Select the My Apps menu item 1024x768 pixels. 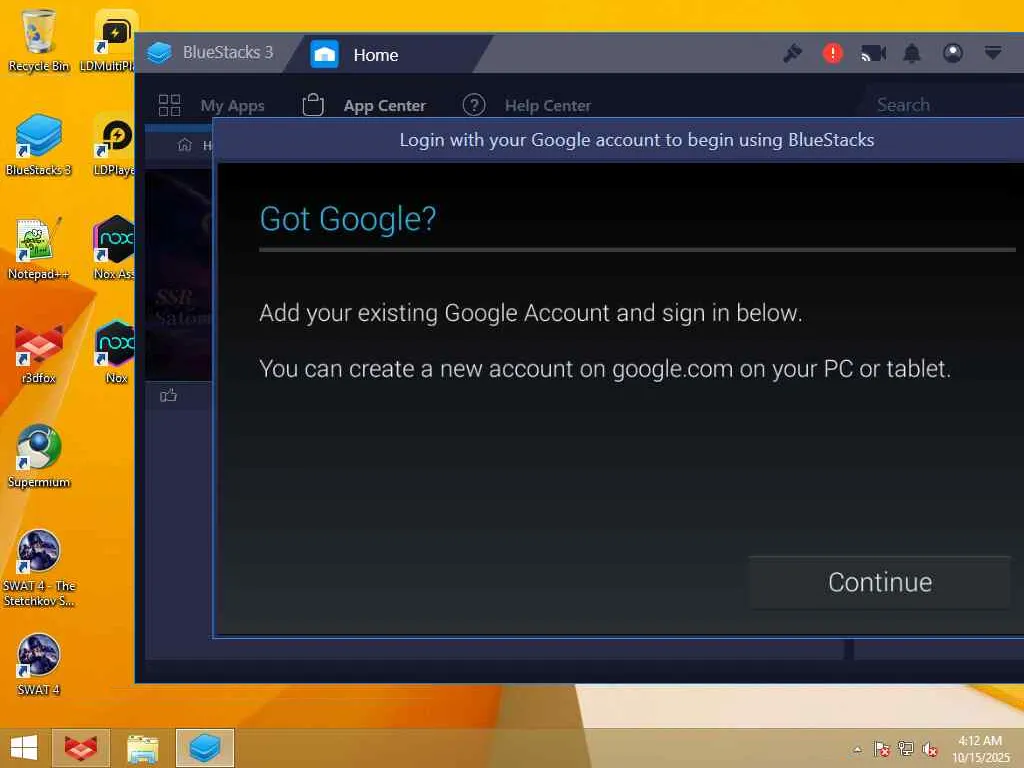232,106
